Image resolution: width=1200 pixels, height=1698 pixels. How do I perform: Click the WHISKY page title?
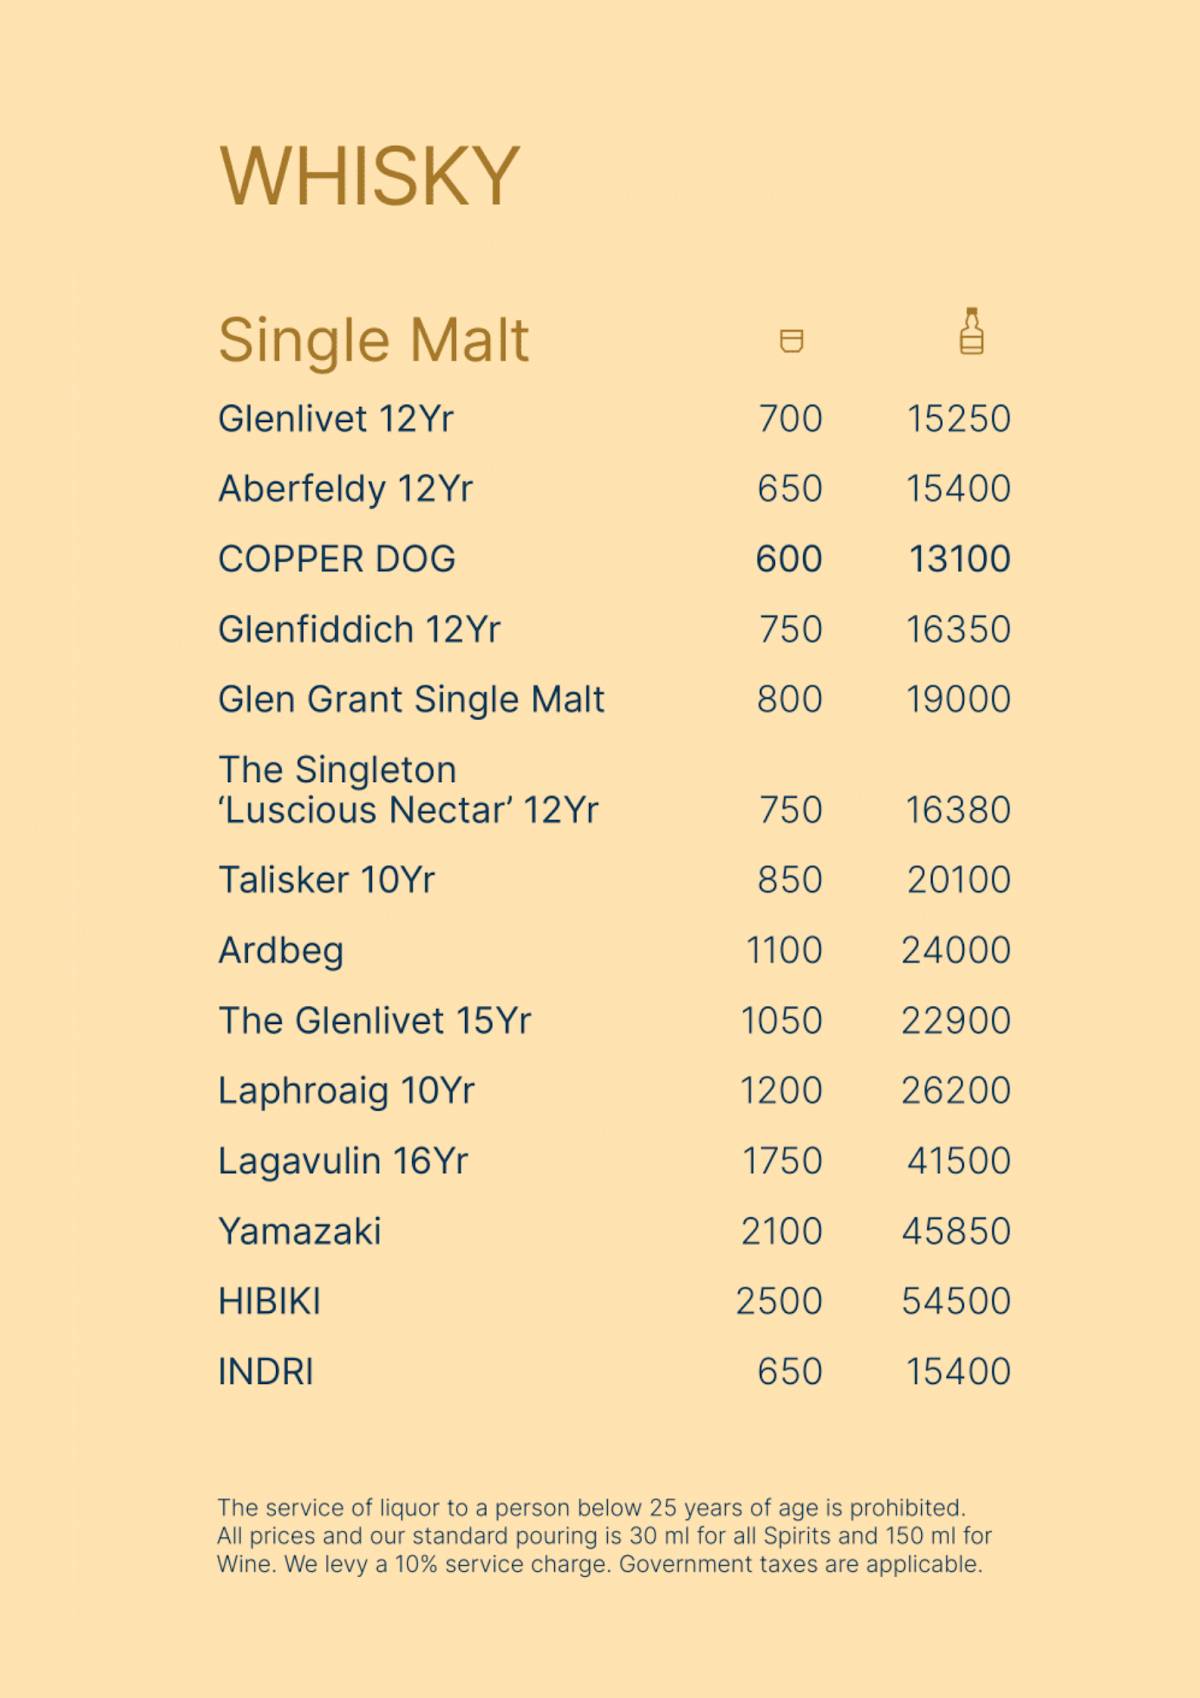coord(369,176)
